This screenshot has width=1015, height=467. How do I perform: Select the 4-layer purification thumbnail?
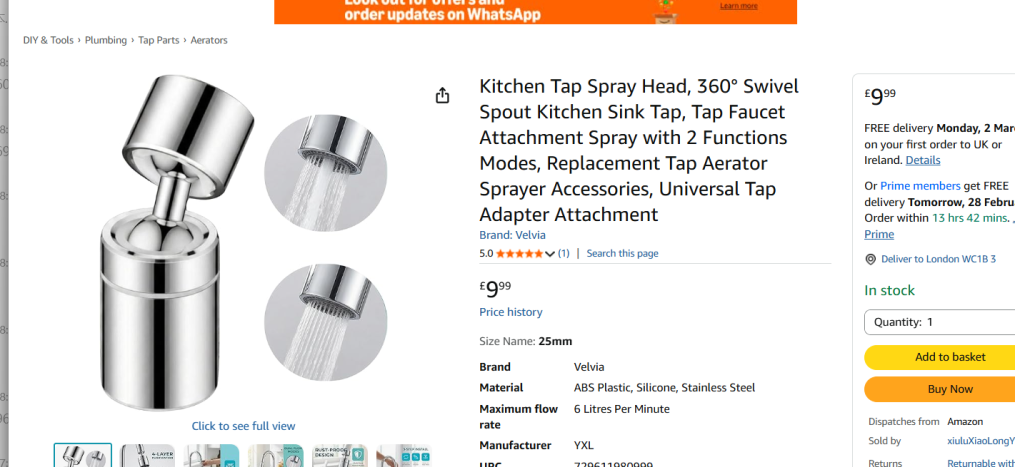coord(147,455)
